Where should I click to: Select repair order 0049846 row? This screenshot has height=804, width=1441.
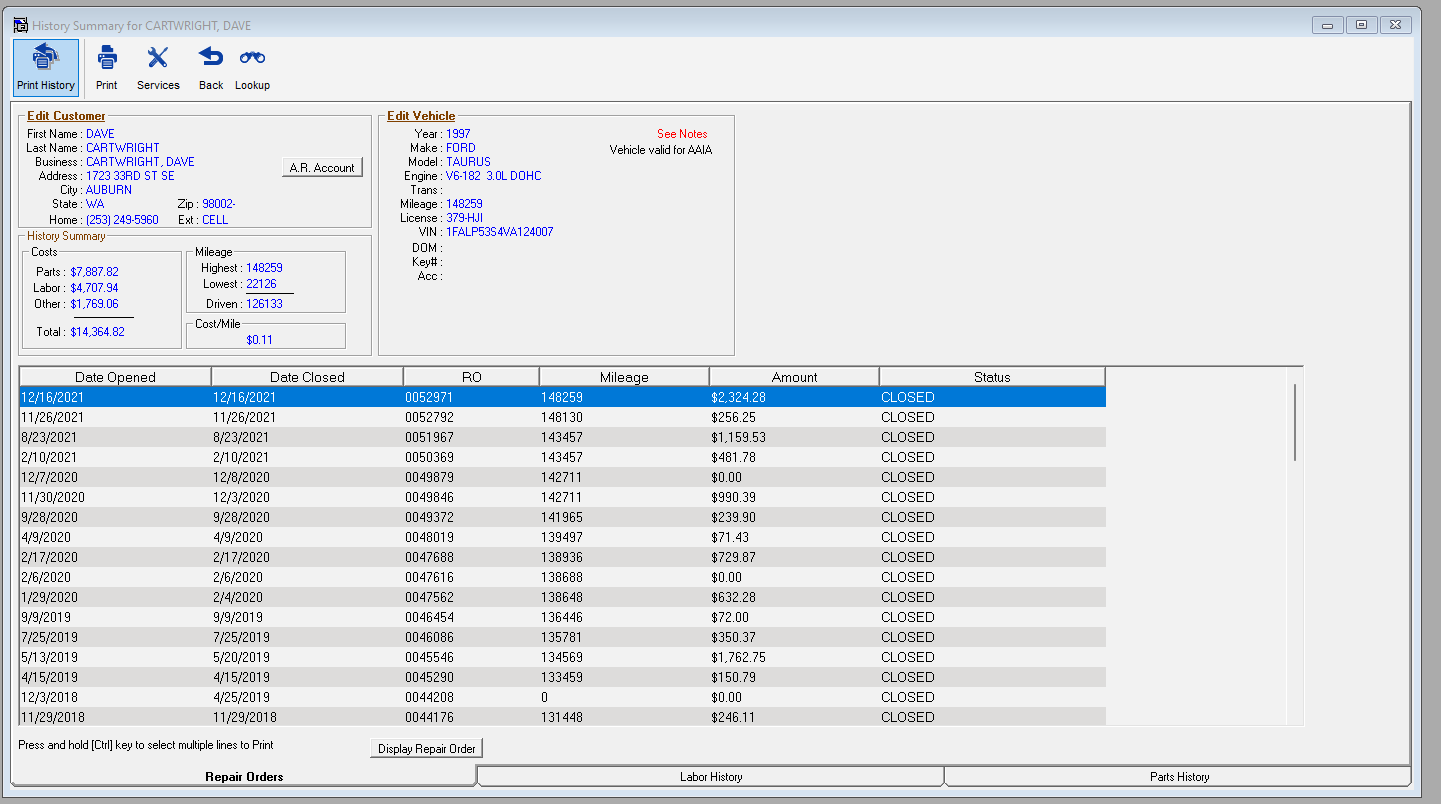(563, 497)
